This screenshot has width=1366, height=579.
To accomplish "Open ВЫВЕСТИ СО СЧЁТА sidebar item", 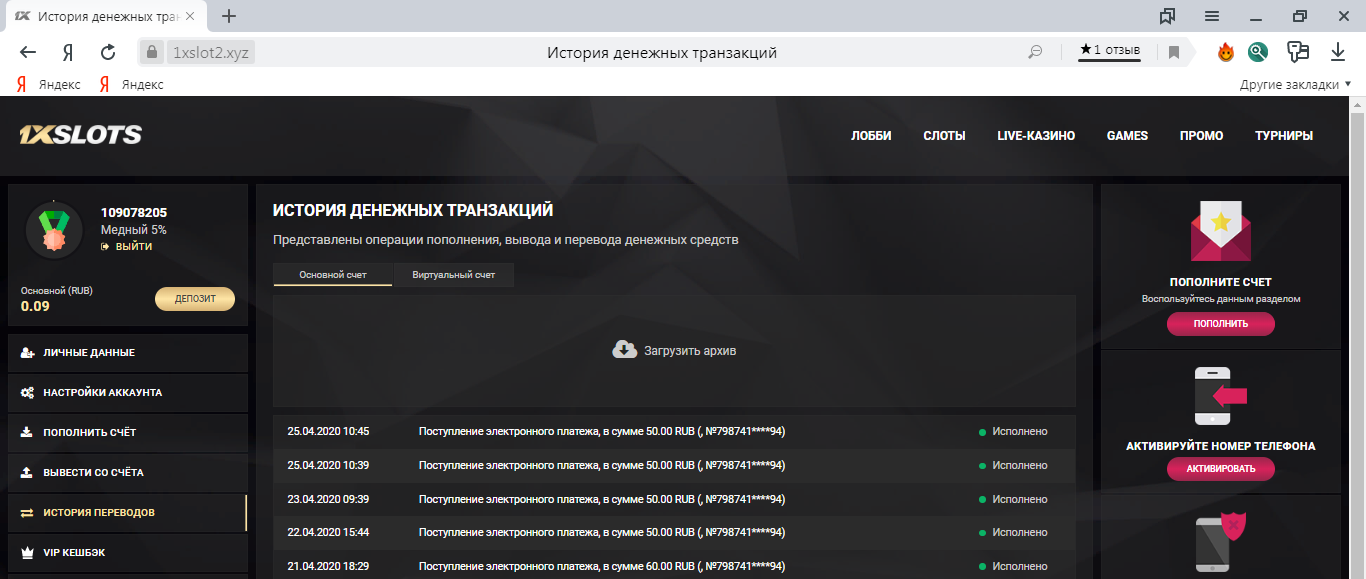I will (x=93, y=472).
